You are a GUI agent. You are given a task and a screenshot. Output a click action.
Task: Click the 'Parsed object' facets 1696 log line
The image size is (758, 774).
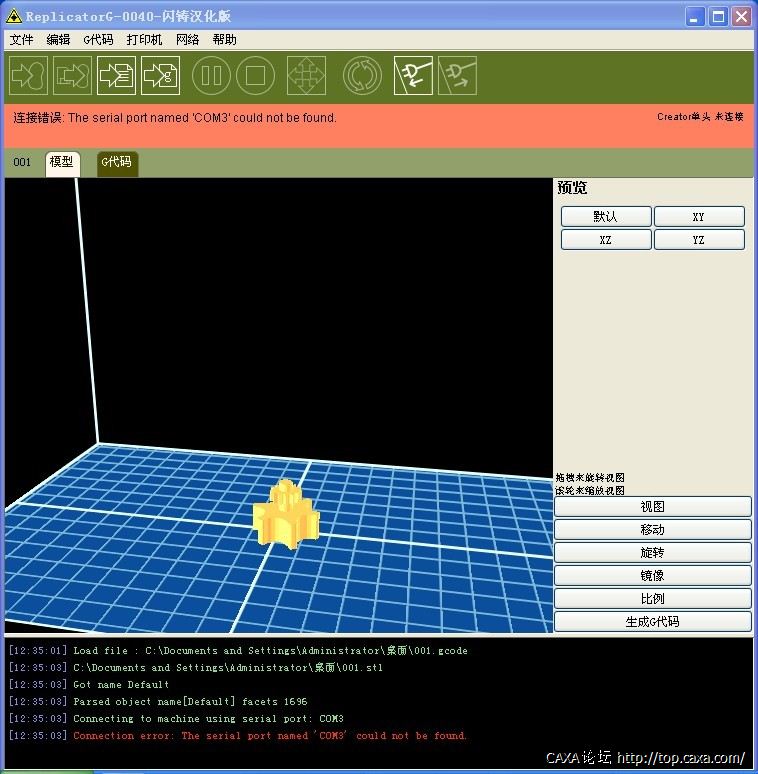point(158,701)
